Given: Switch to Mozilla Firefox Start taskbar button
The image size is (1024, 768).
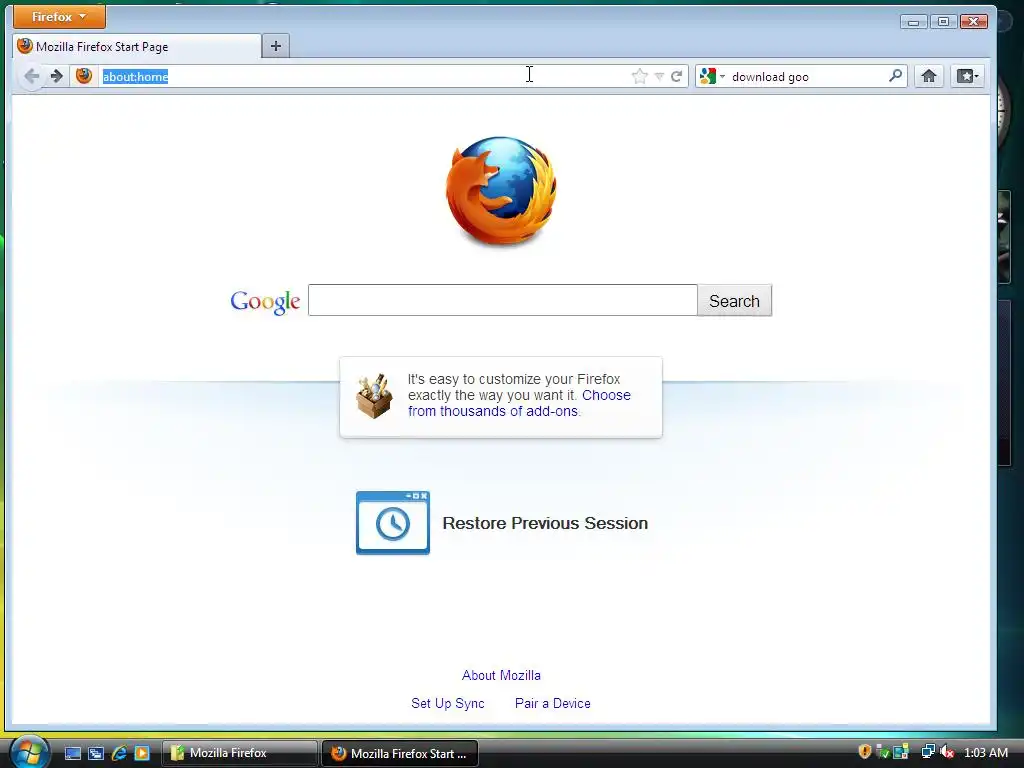Looking at the screenshot, I should tap(400, 753).
